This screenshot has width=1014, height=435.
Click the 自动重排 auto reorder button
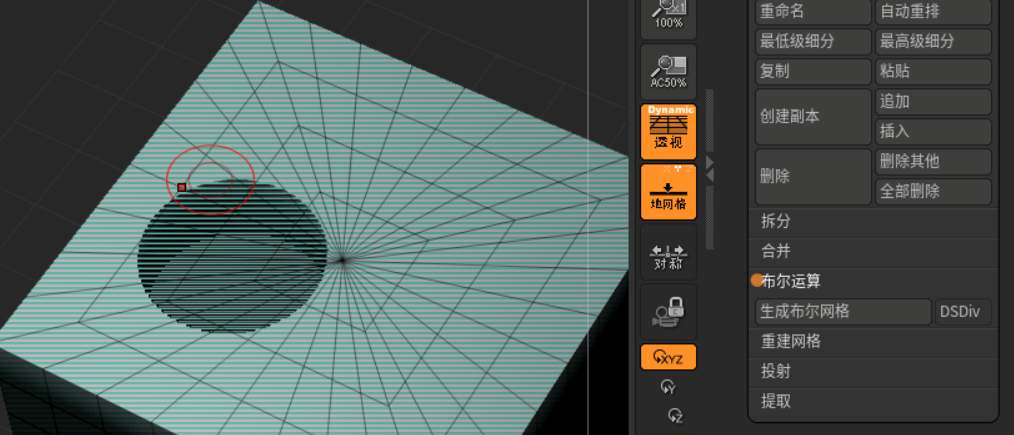[x=933, y=12]
